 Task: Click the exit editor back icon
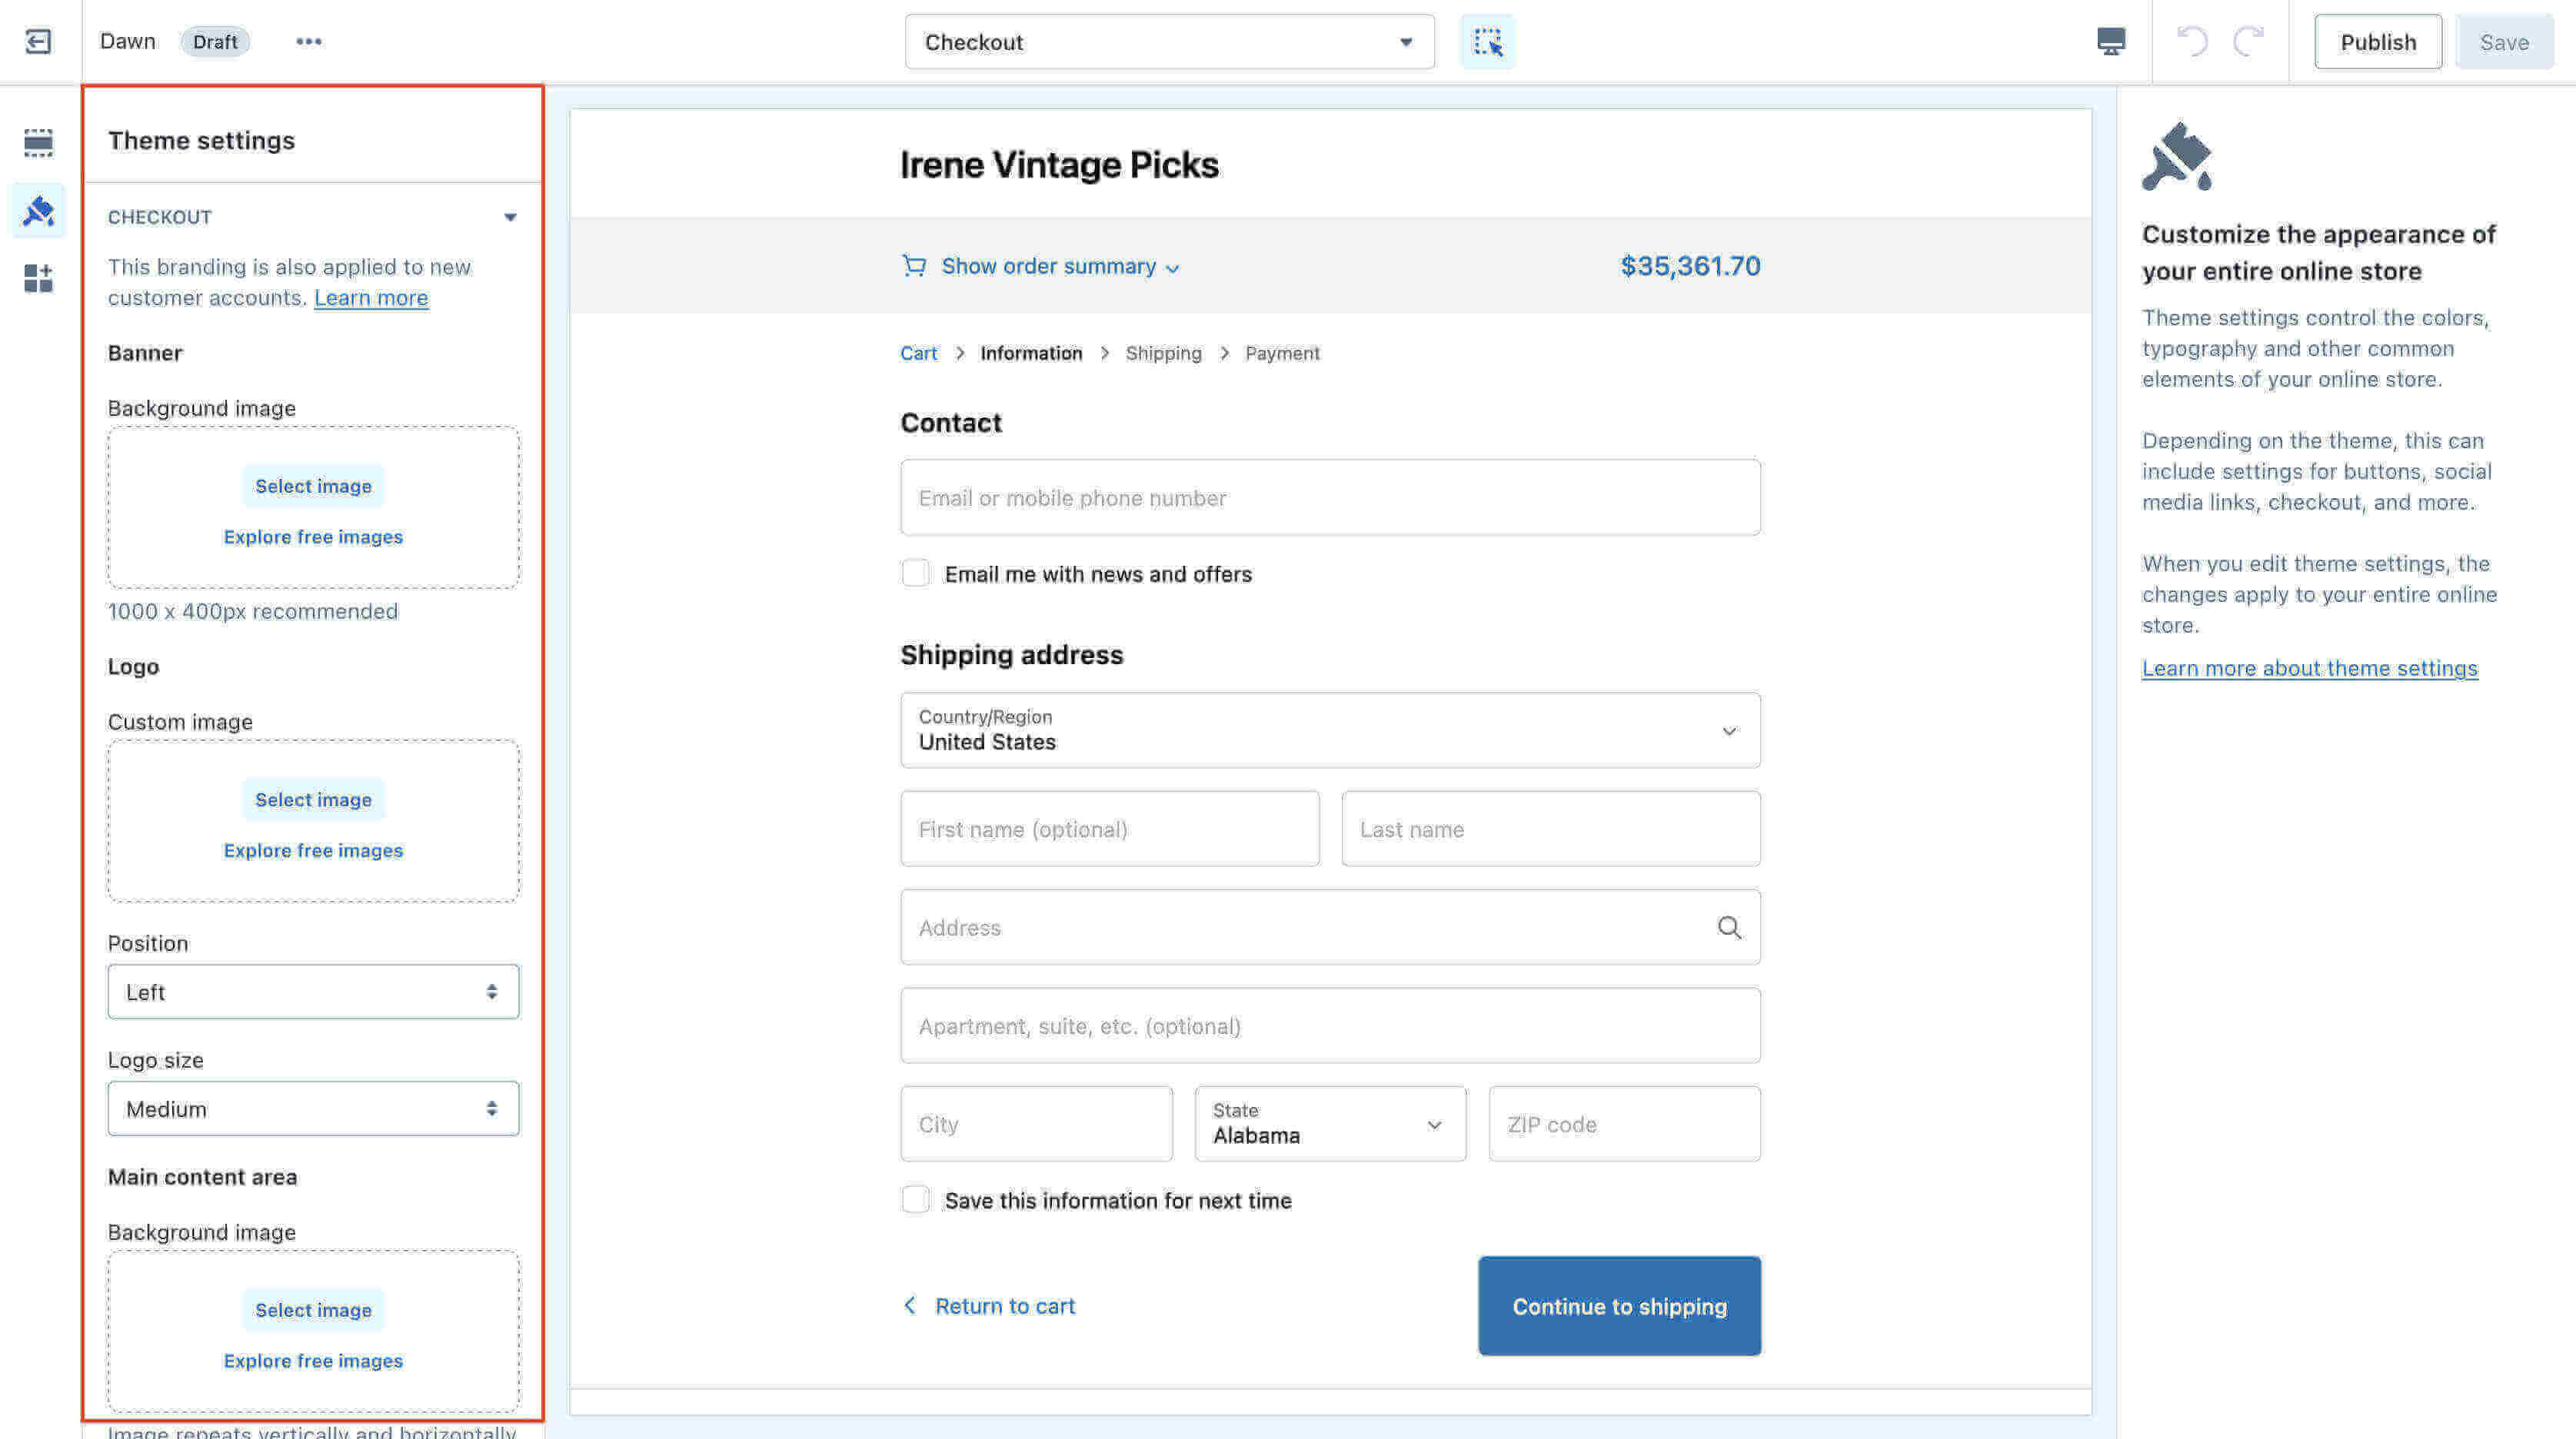(x=38, y=41)
